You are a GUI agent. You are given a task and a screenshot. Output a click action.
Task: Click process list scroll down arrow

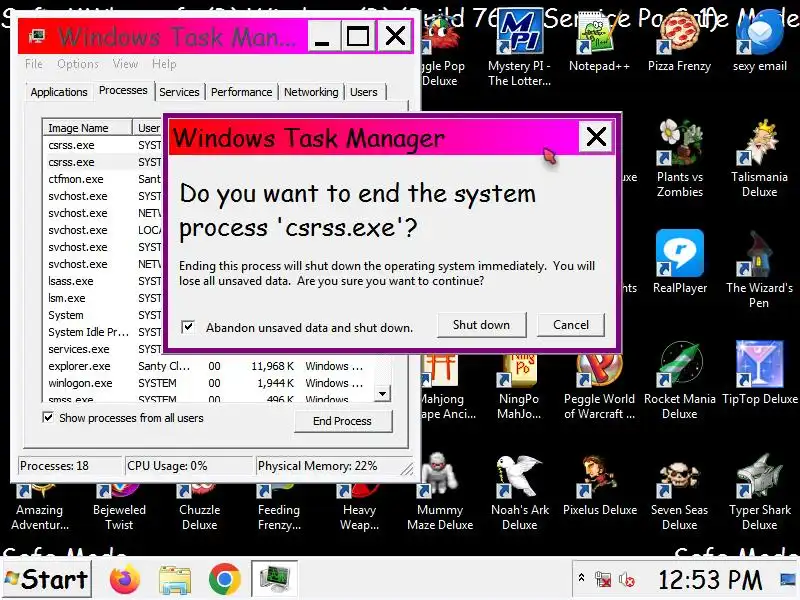coord(383,393)
